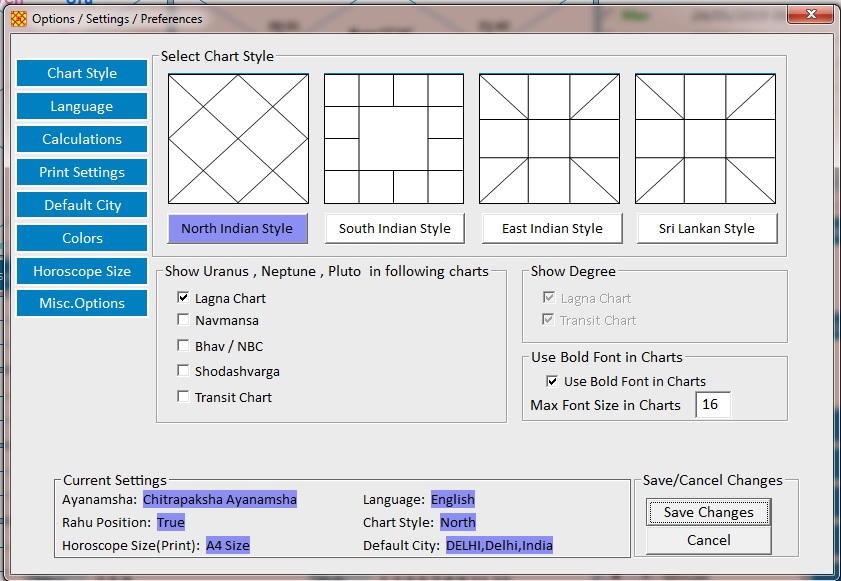Enable Navmansa checkbox
This screenshot has height=581, width=841.
(183, 320)
